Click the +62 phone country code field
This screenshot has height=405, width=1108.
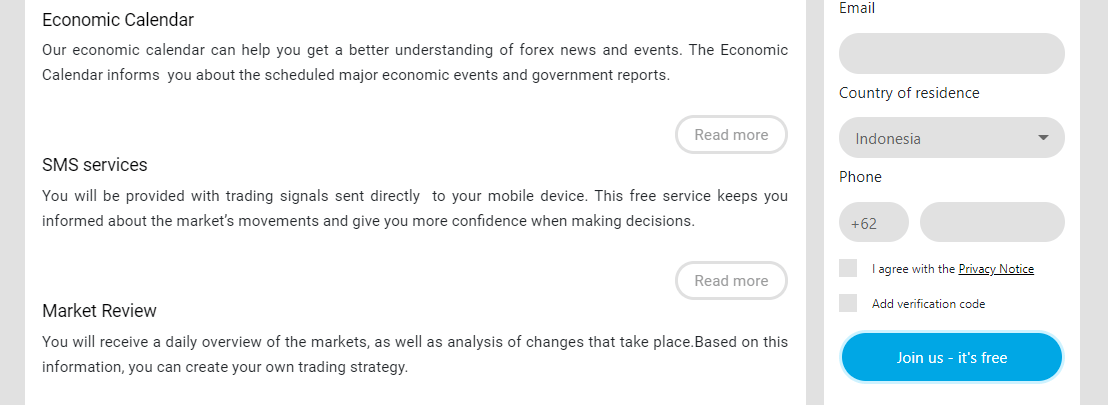tap(873, 223)
